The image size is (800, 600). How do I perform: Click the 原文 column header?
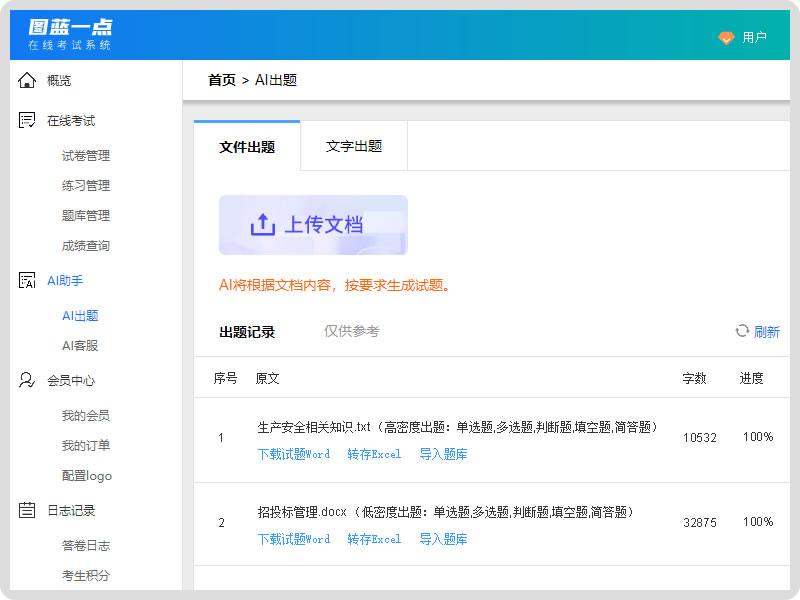click(x=268, y=378)
